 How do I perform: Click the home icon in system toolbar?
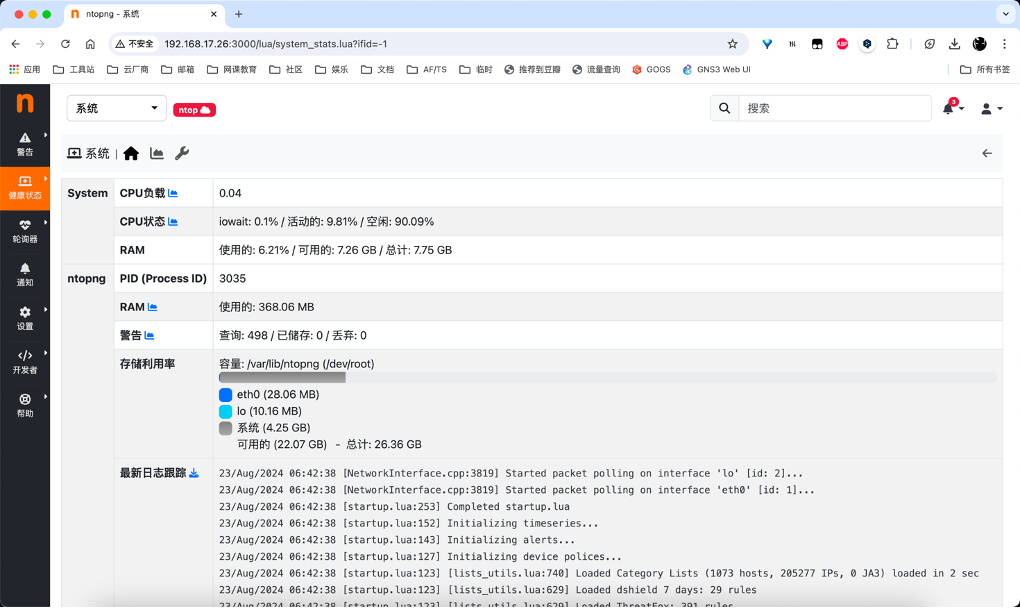tap(131, 153)
